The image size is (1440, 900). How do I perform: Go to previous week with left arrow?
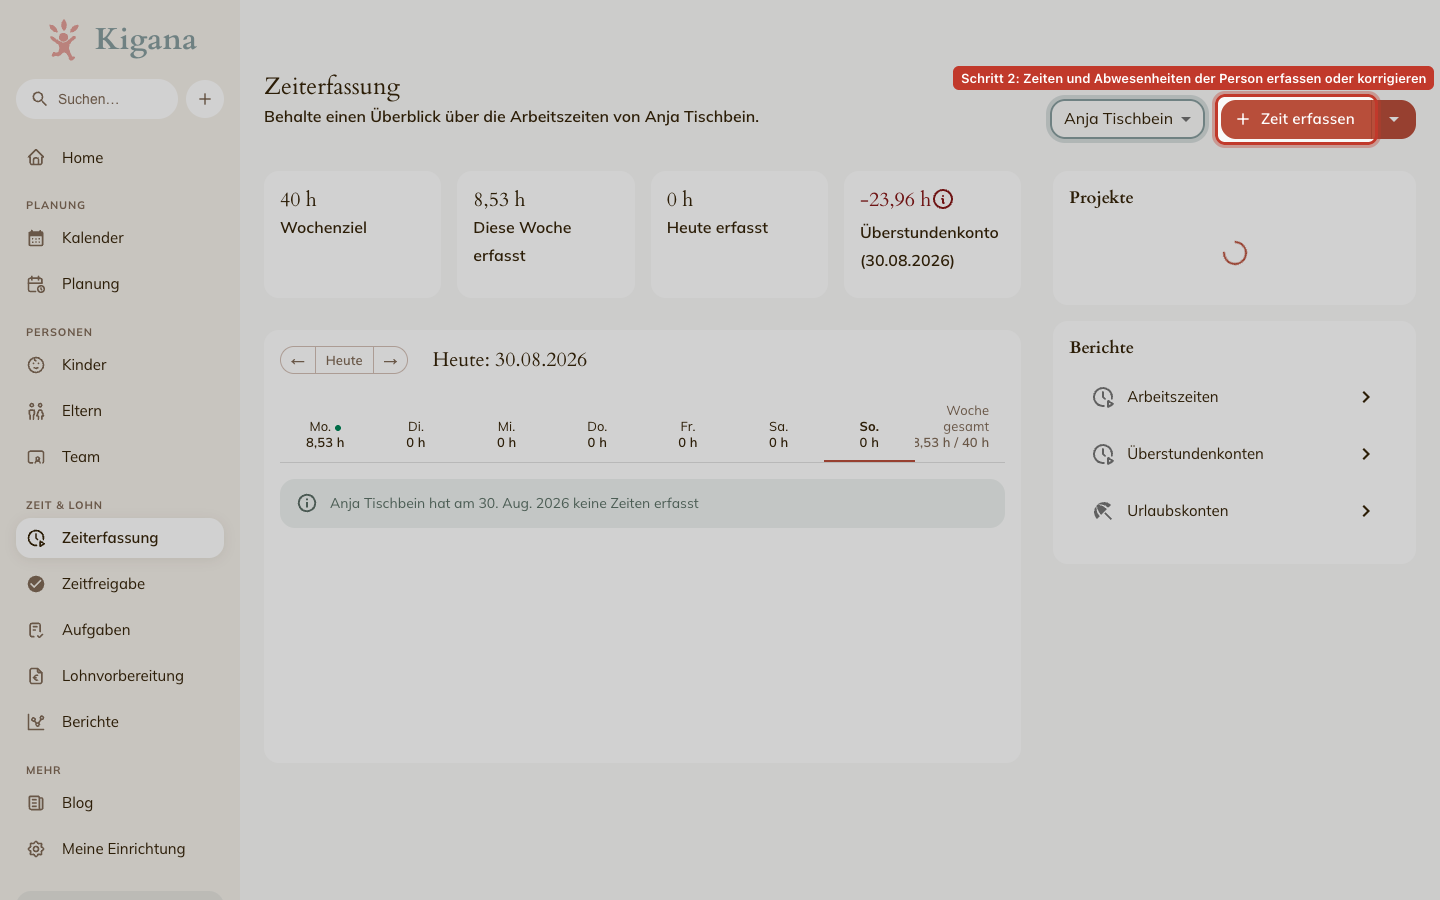(298, 360)
